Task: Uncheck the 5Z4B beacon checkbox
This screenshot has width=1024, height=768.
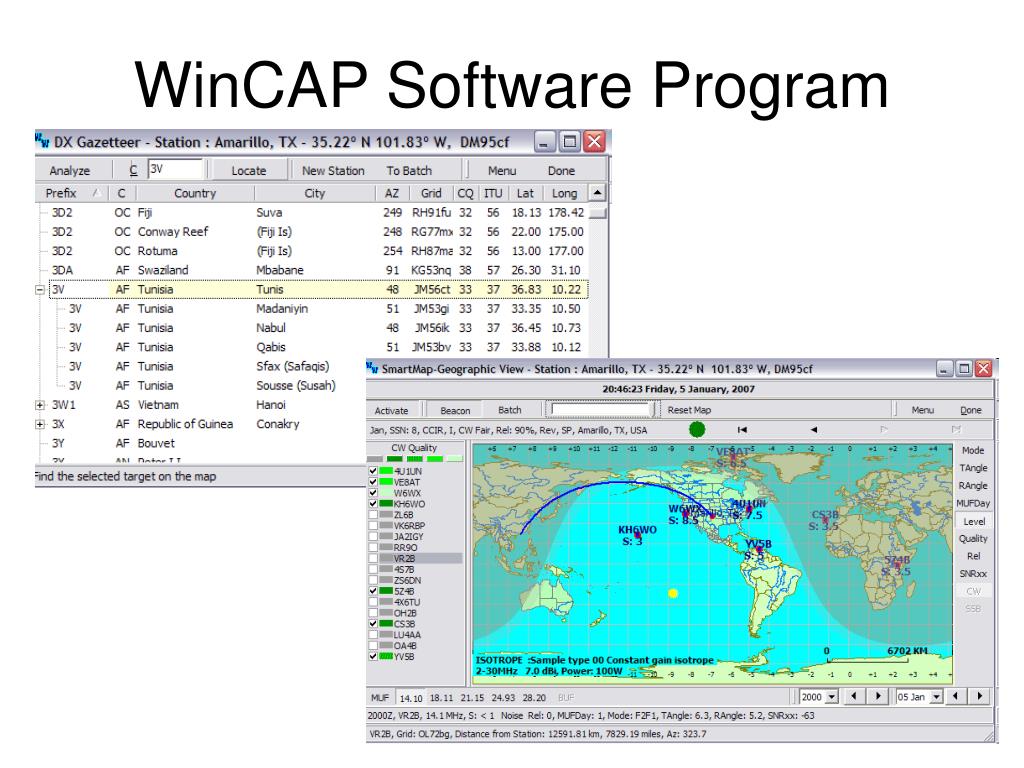Action: coord(373,591)
